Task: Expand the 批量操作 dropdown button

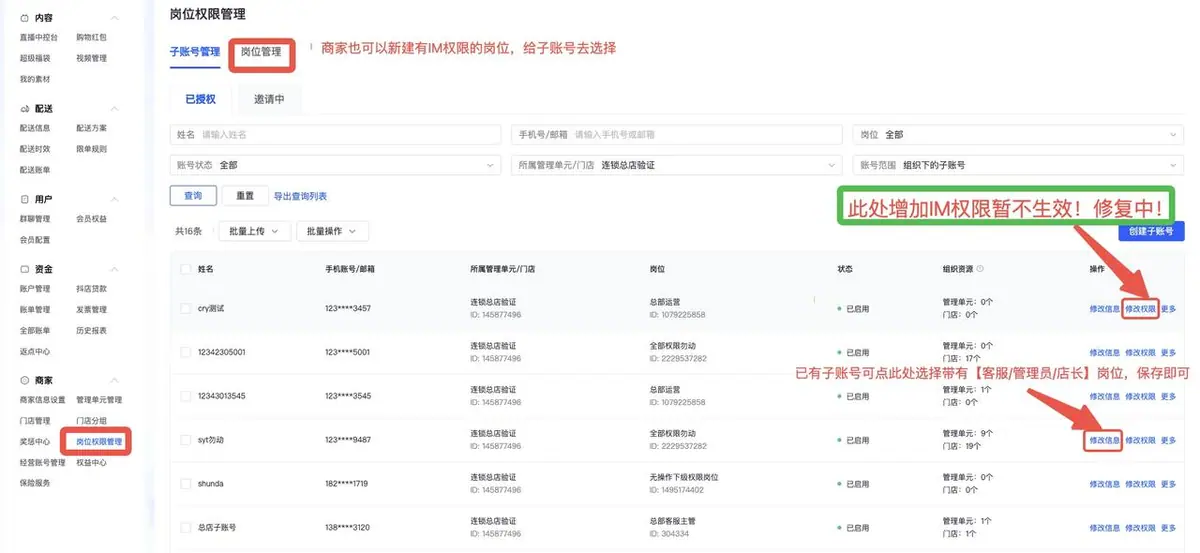Action: pos(332,231)
